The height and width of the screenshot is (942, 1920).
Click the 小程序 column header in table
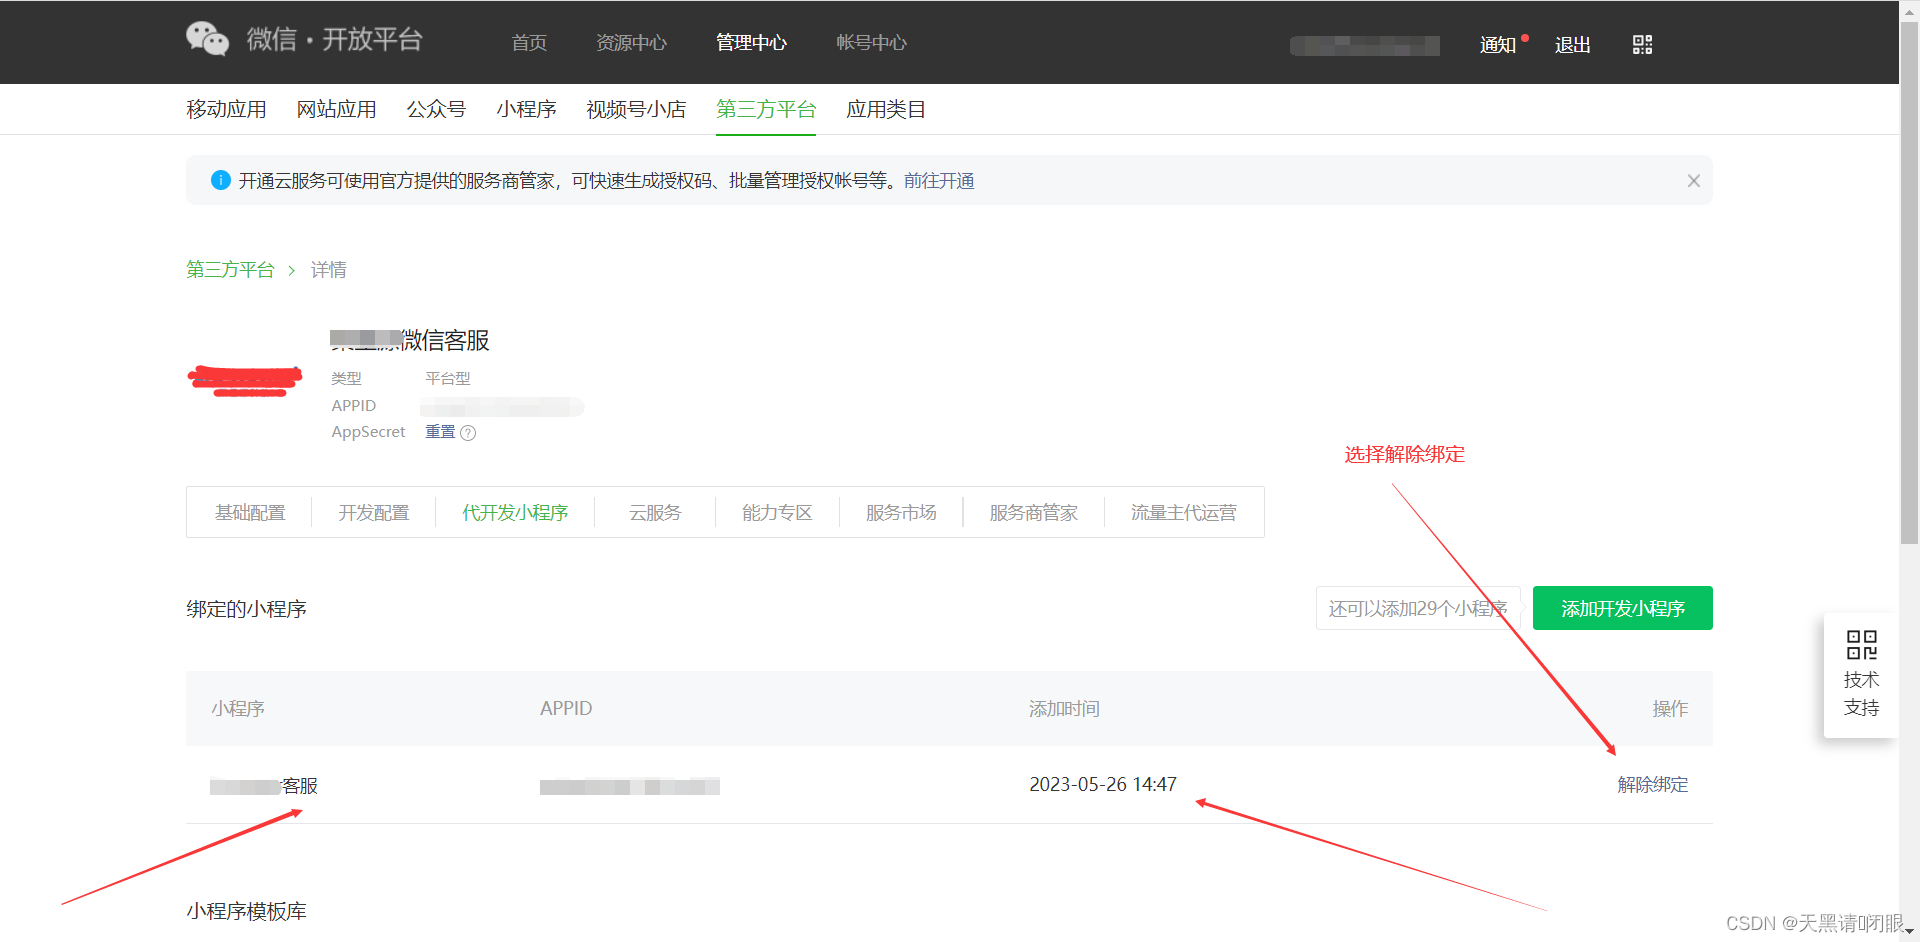(x=238, y=709)
